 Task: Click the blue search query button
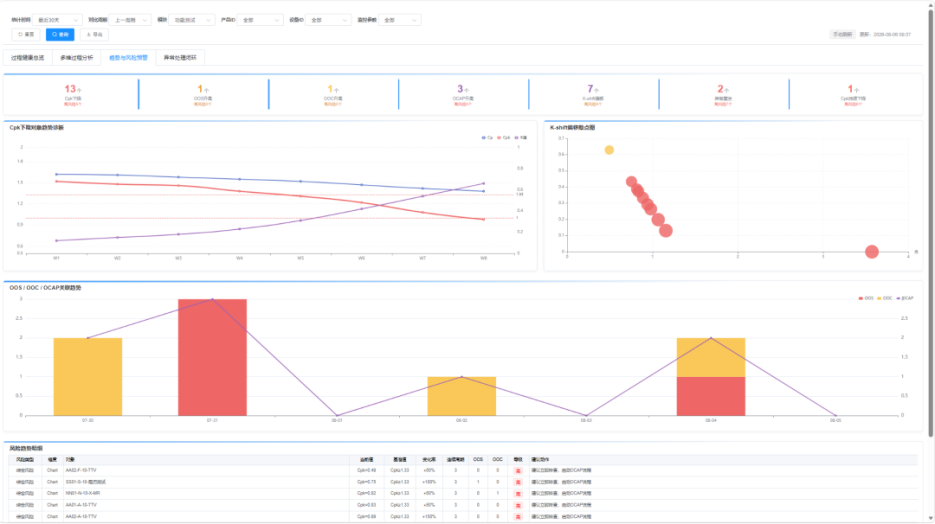click(60, 35)
